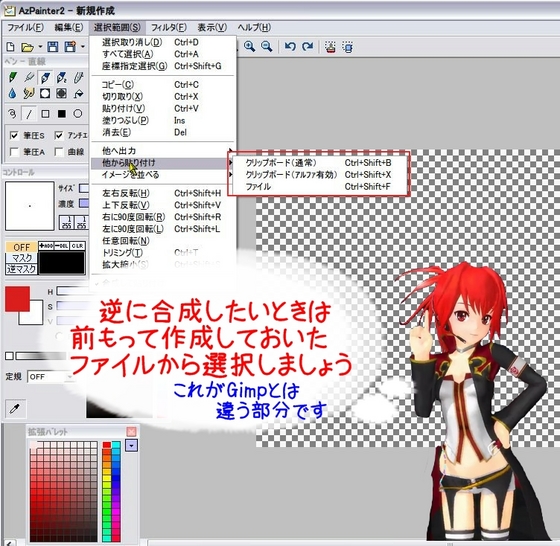Screen dimensions: 560x546
Task: Open the フィルタ(F) menu
Action: pos(169,27)
